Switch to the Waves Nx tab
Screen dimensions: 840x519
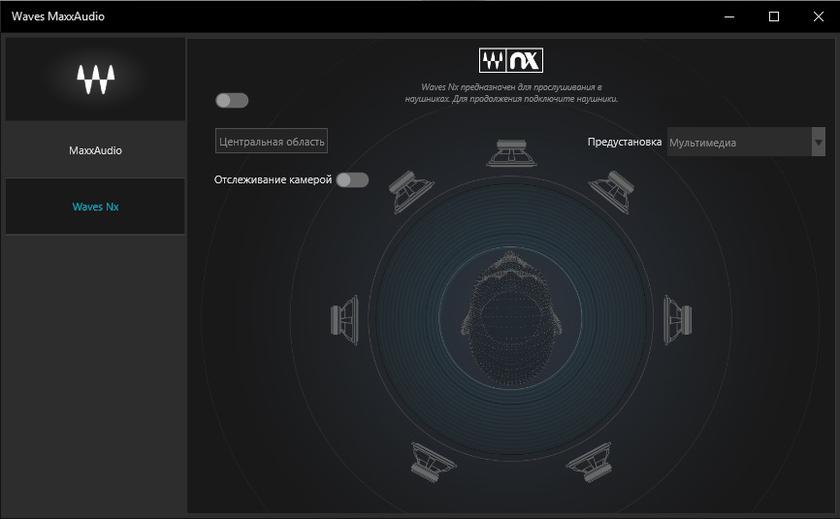pos(96,207)
